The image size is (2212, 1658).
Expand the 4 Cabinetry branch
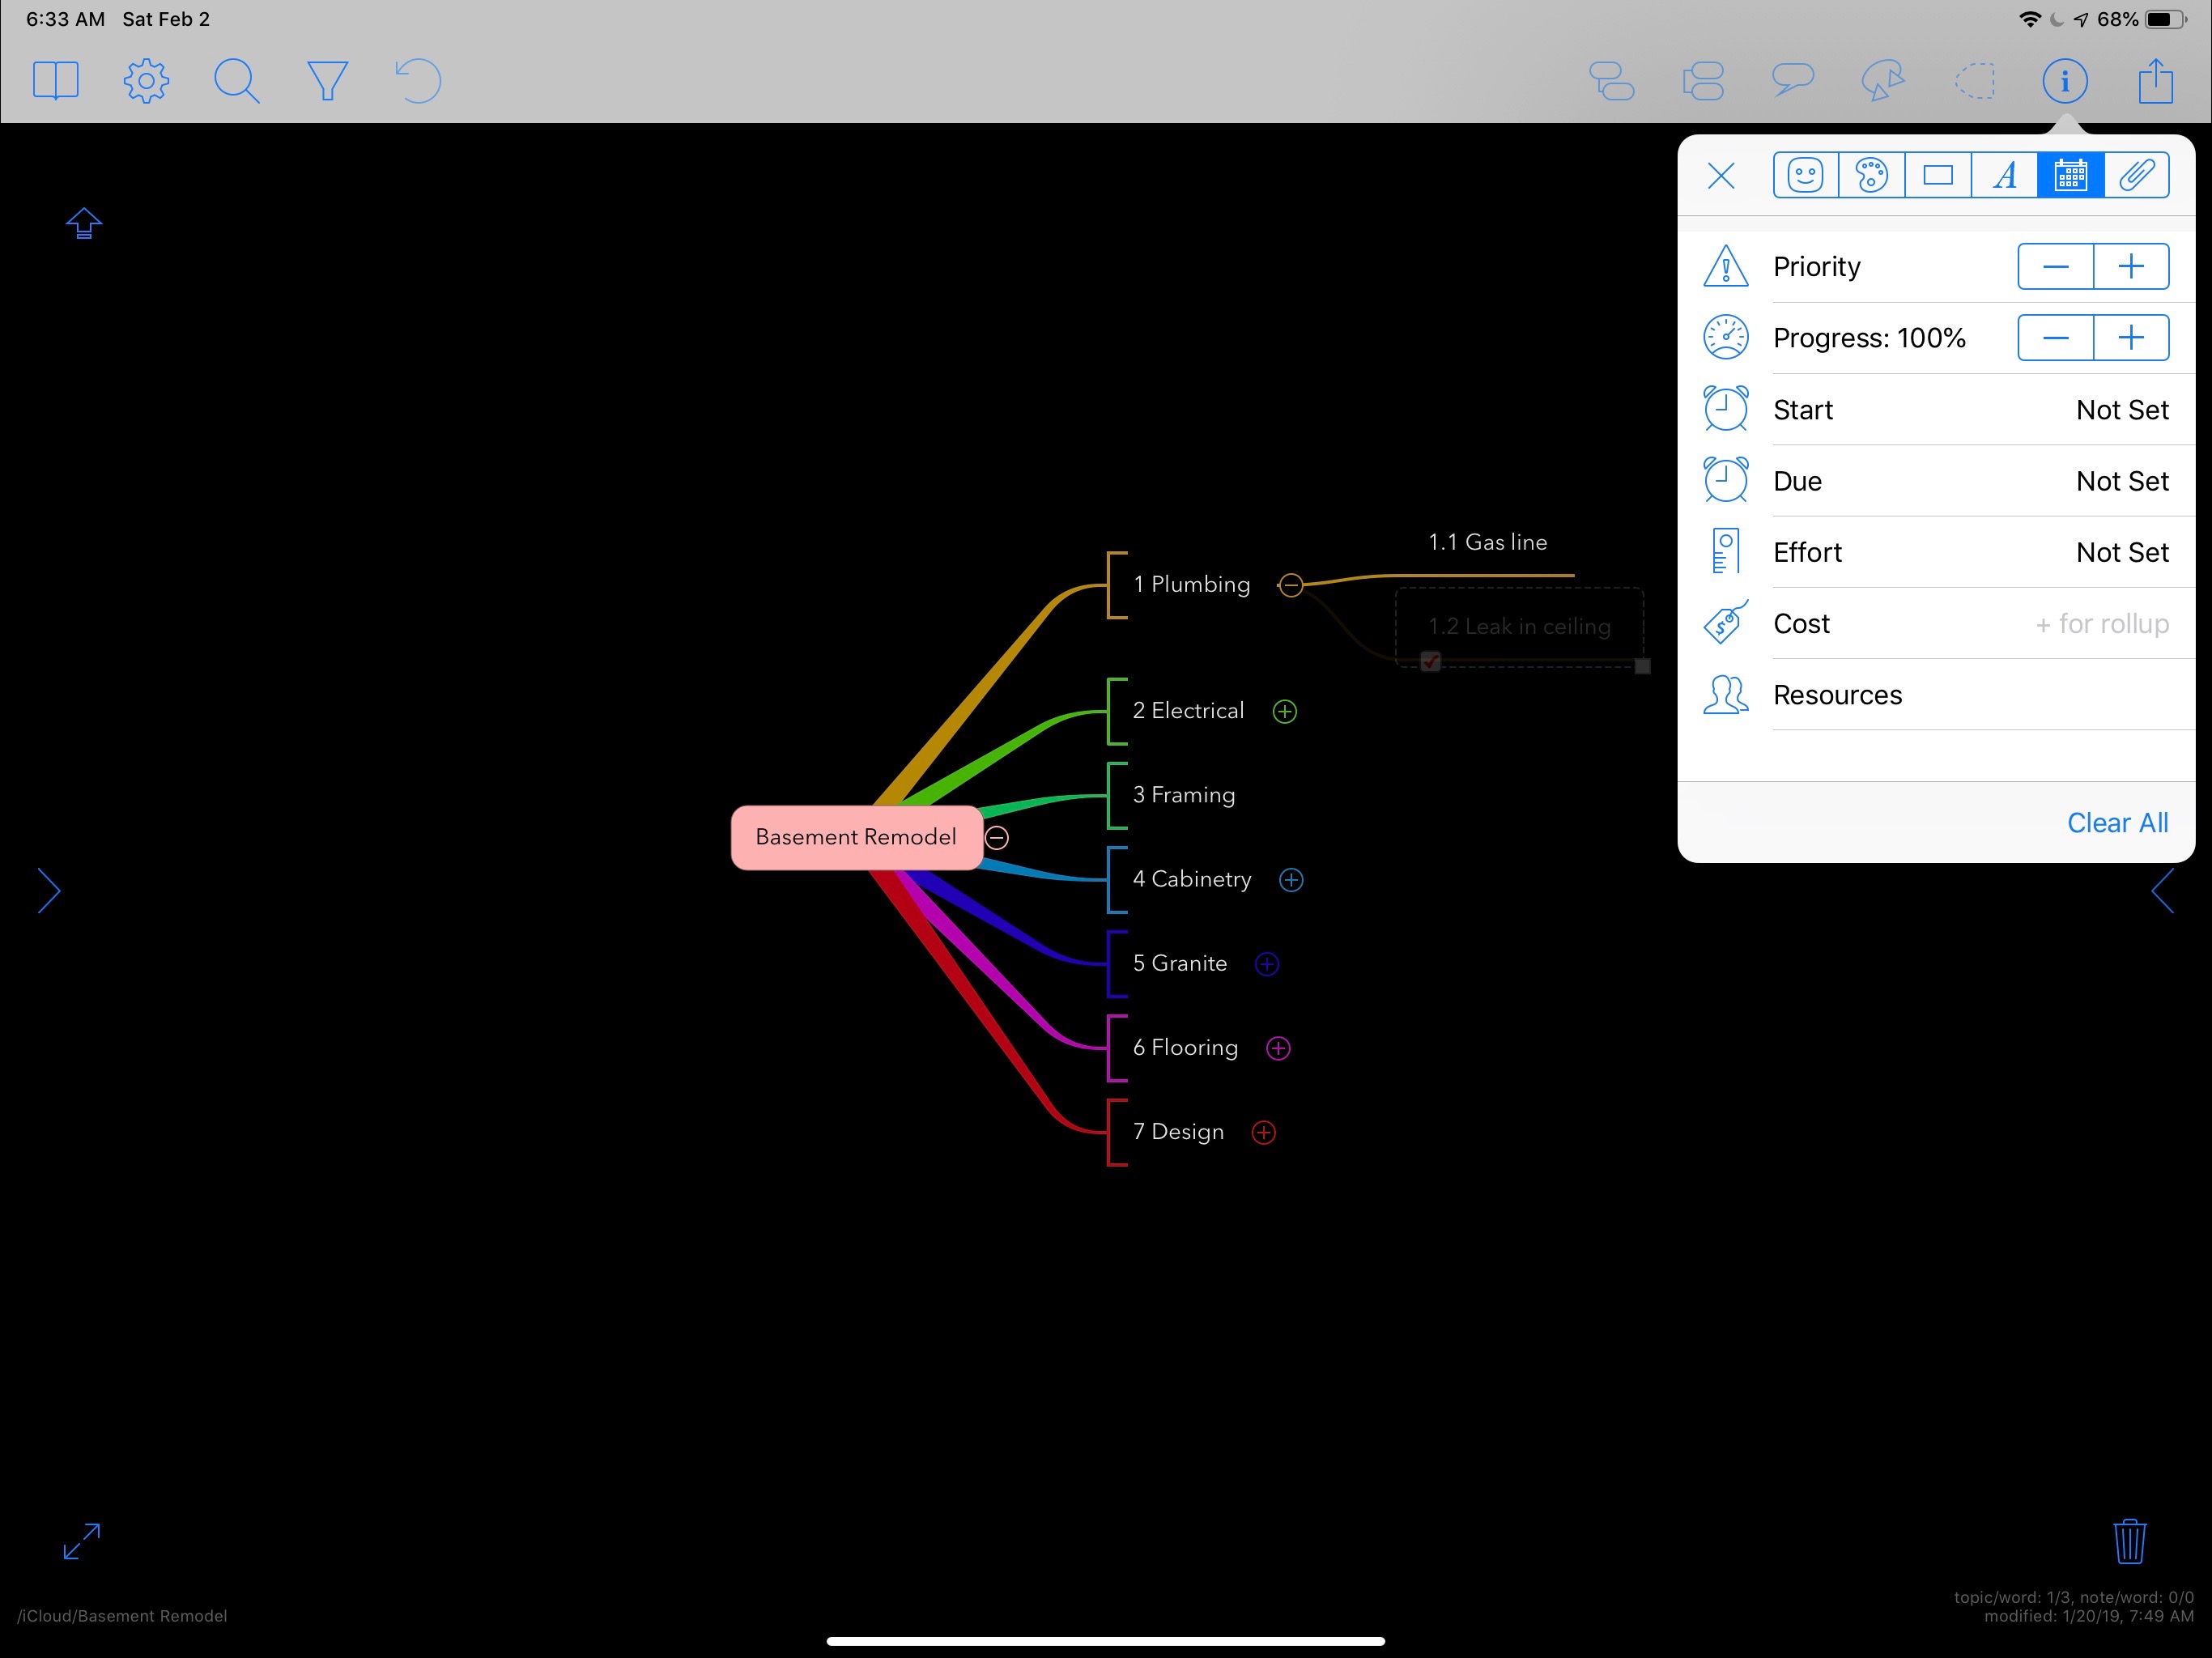(x=1291, y=880)
